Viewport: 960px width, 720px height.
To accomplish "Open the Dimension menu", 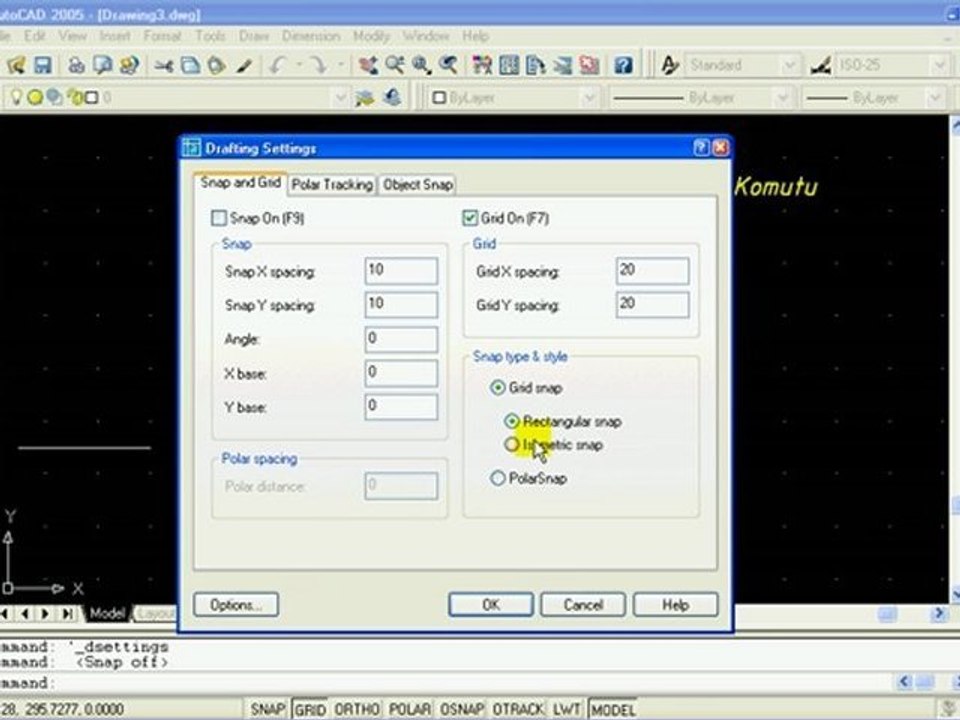I will pos(311,36).
